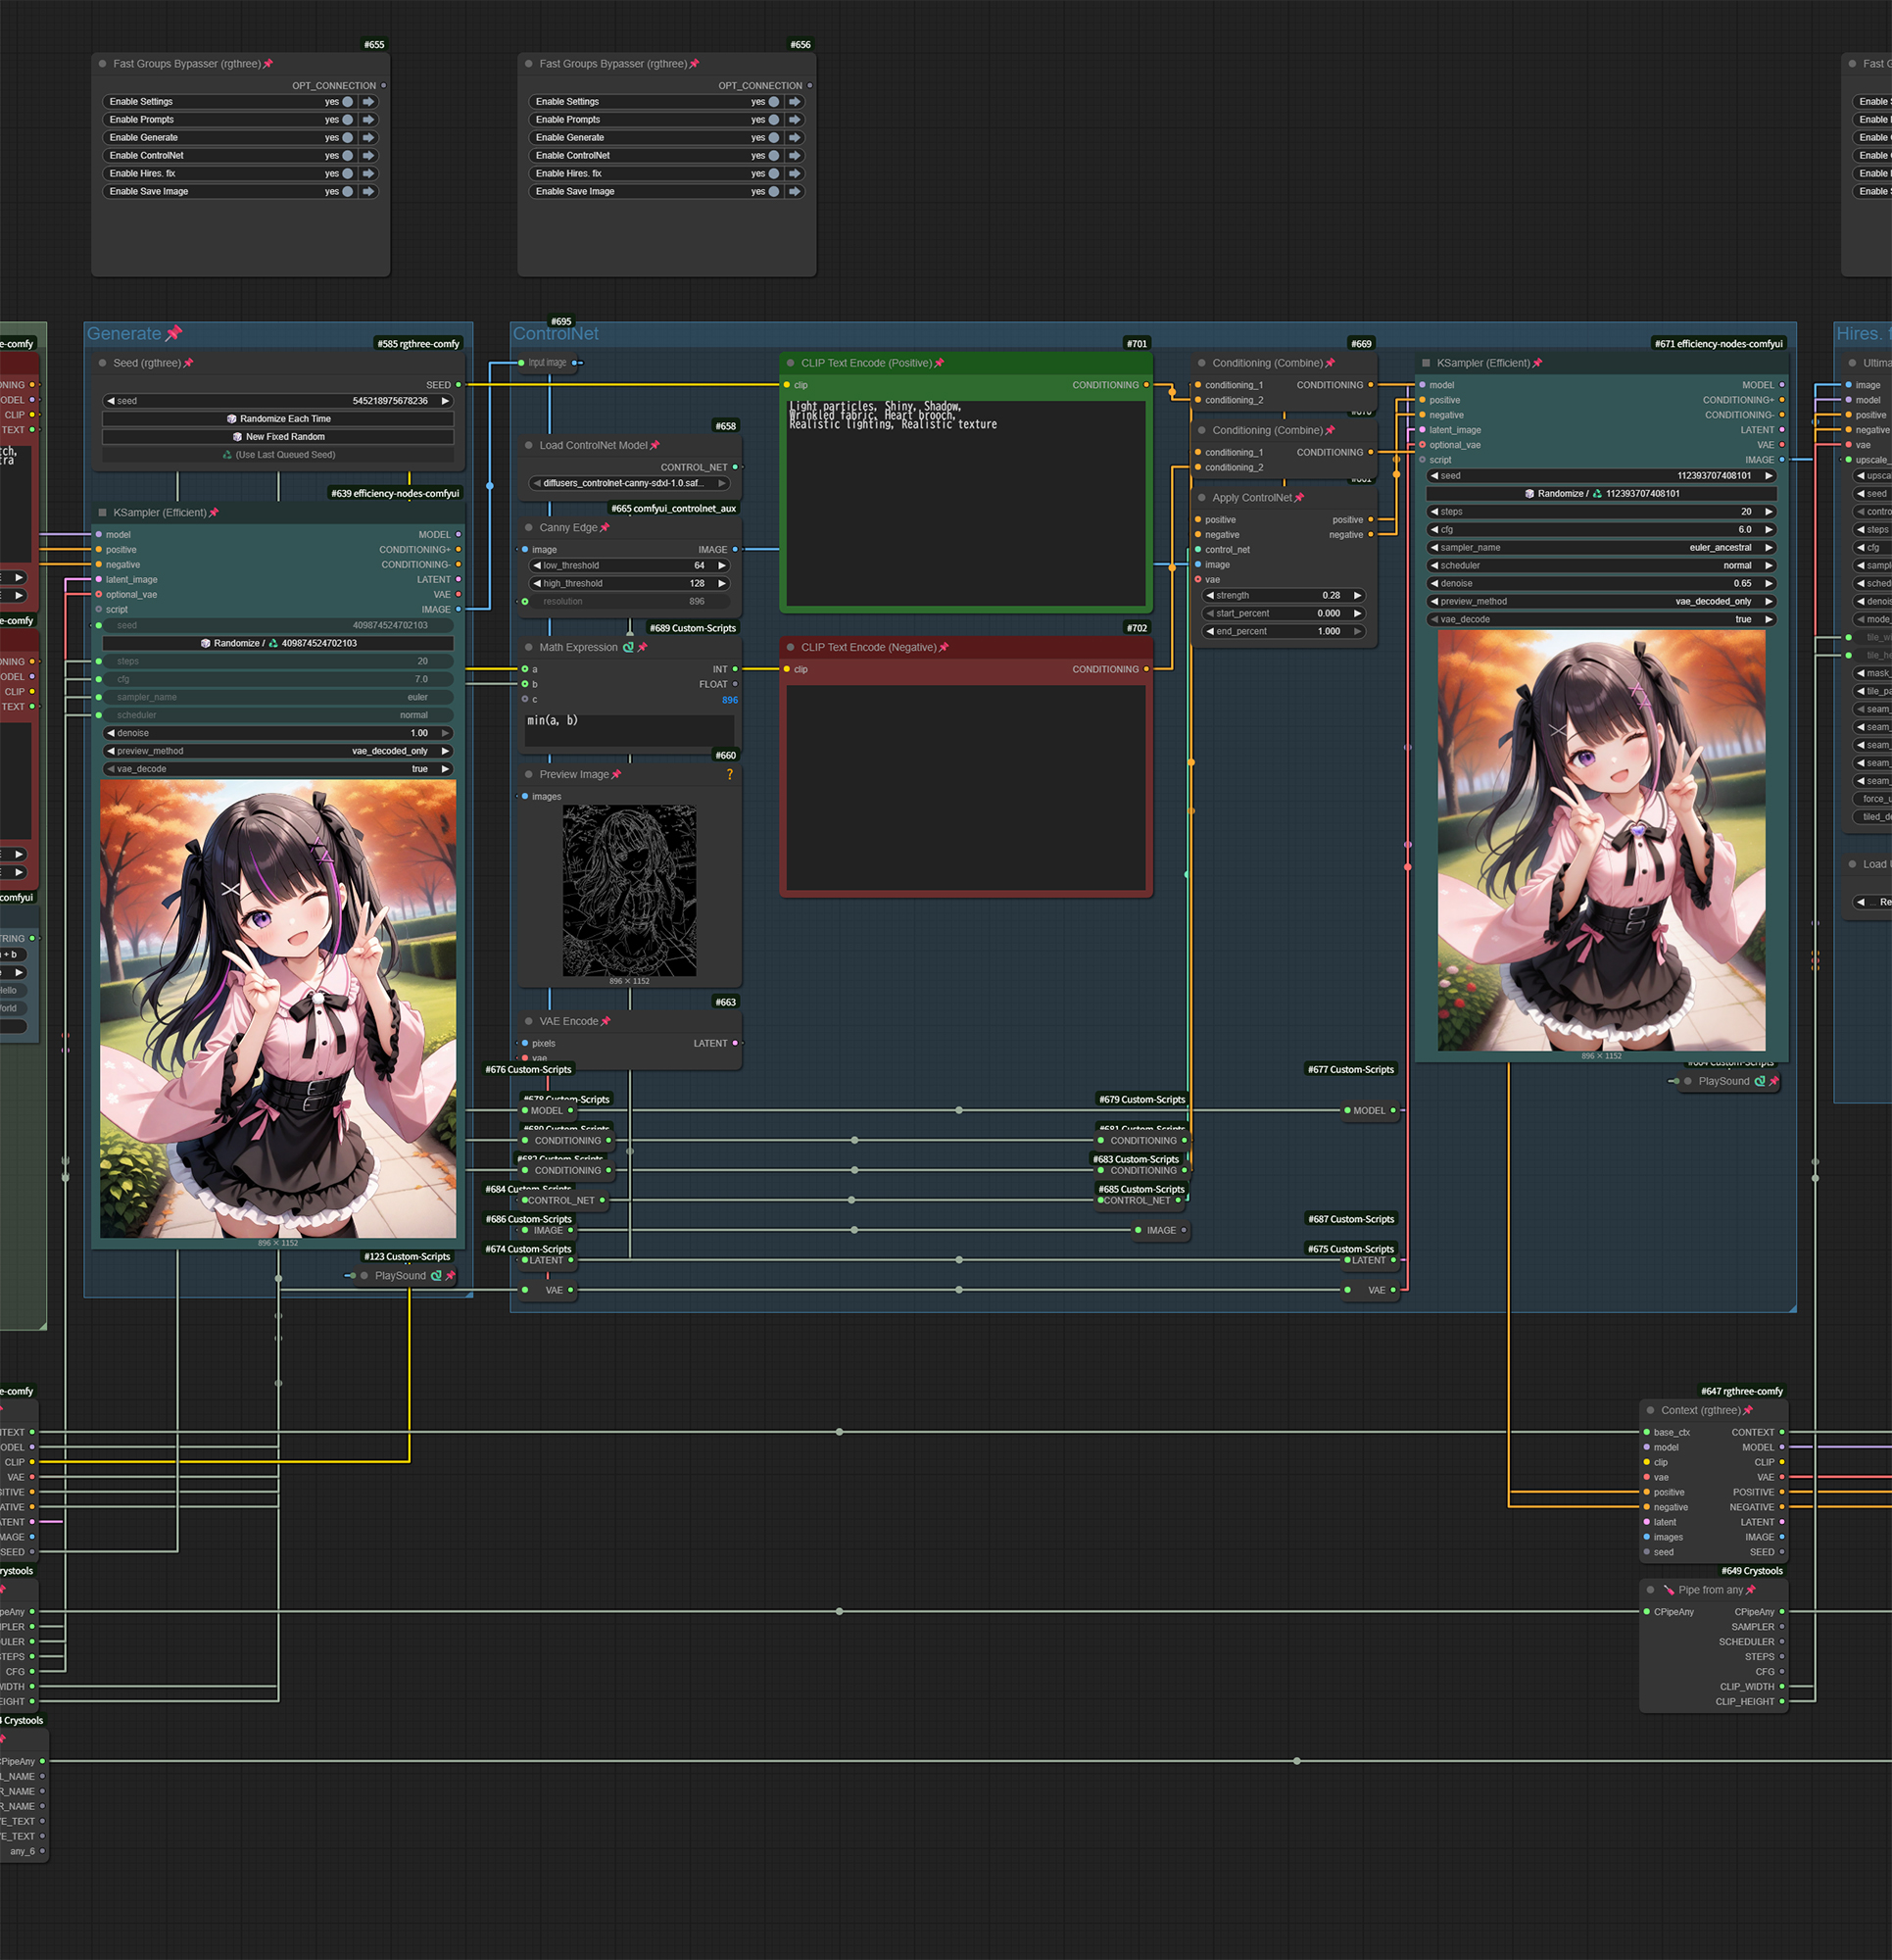The image size is (1892, 1960).
Task: Collapse the Canny Edge node via title dot
Action: [529, 528]
